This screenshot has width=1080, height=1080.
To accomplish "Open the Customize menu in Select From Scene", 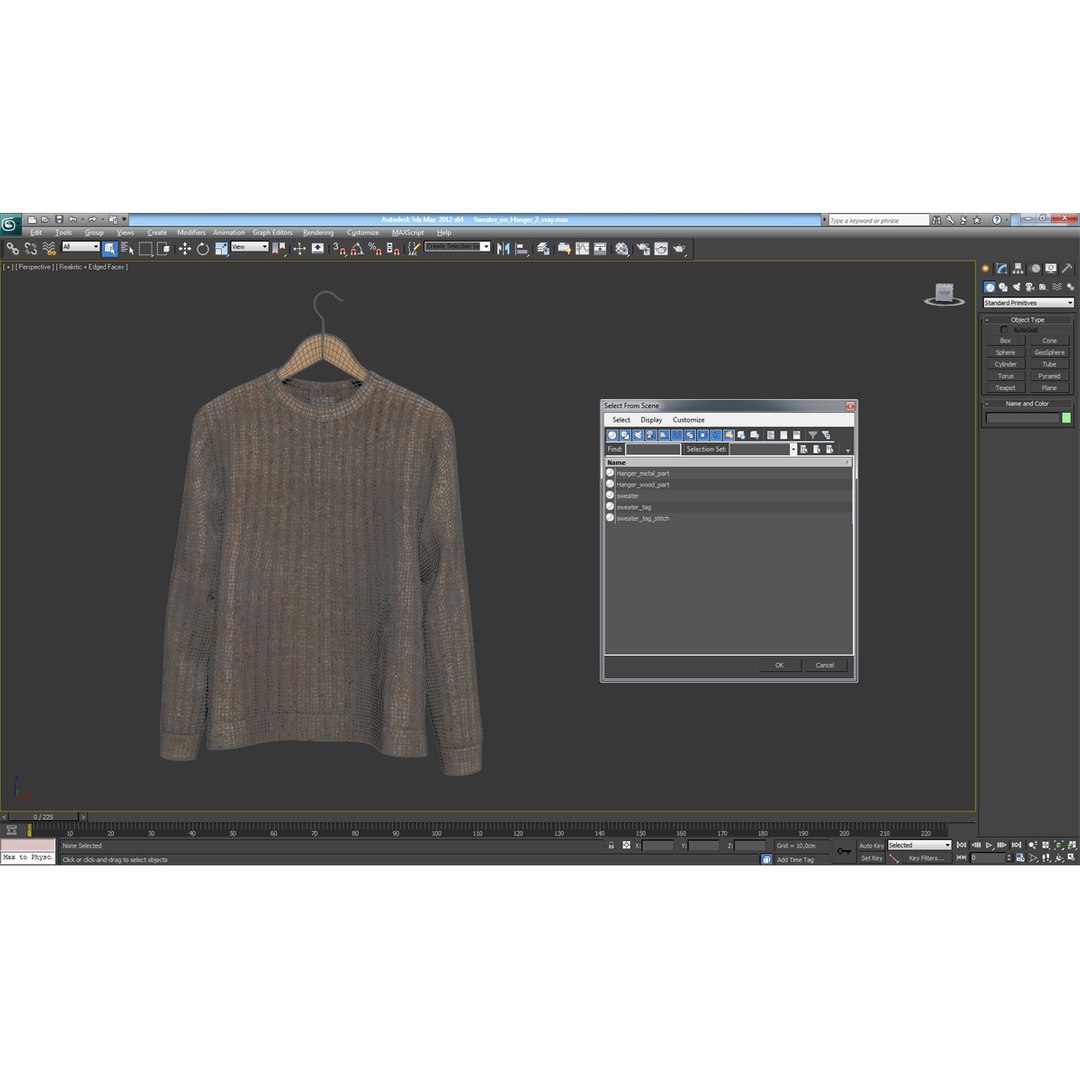I will click(688, 419).
